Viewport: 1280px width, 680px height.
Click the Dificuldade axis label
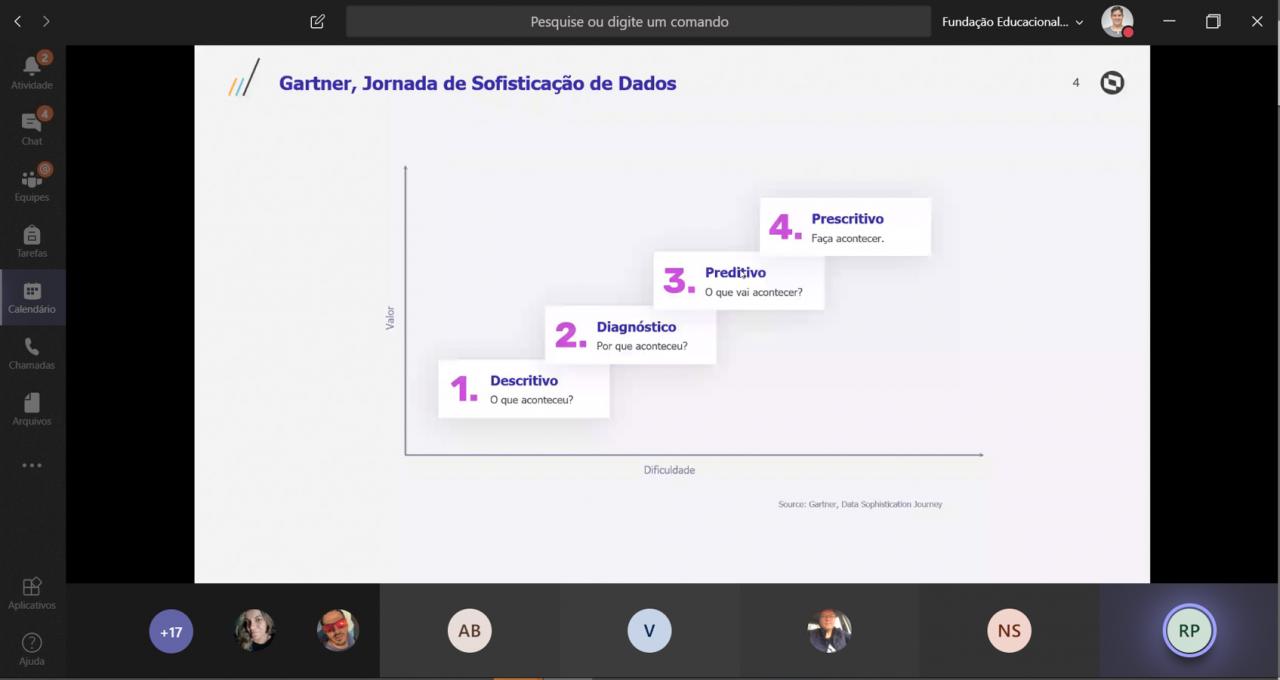click(669, 470)
